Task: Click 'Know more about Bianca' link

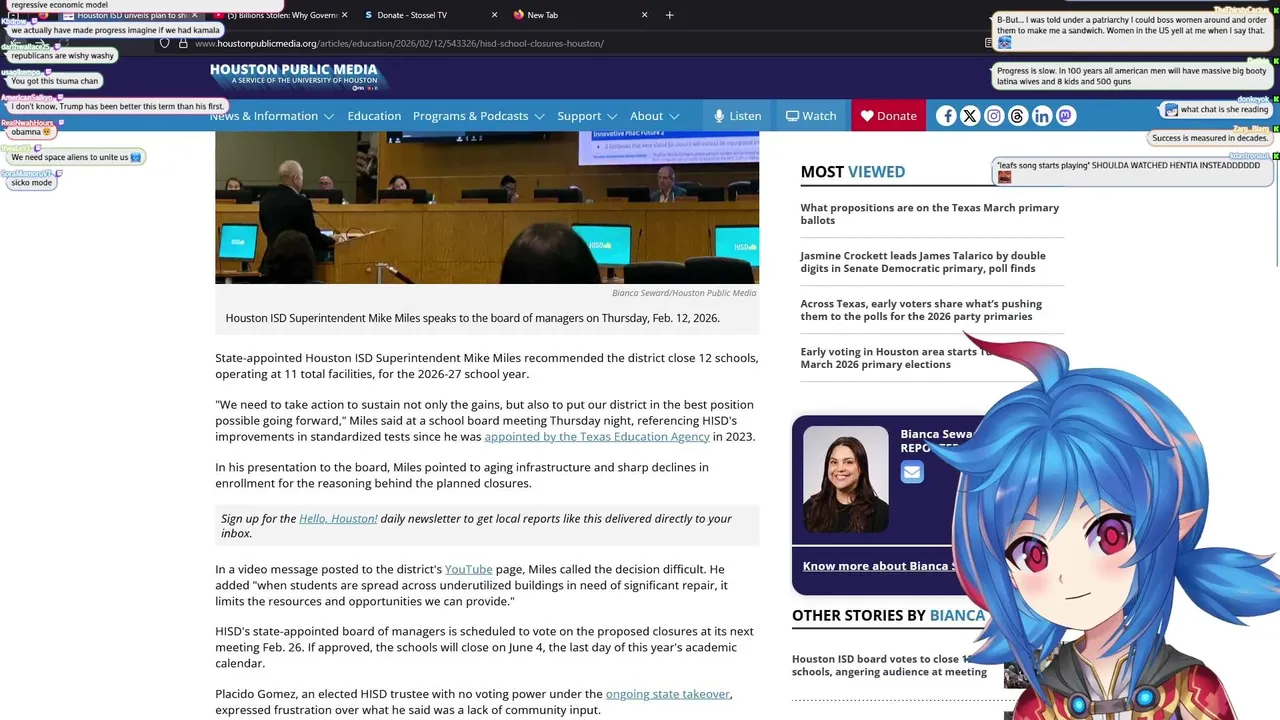Action: pos(880,566)
